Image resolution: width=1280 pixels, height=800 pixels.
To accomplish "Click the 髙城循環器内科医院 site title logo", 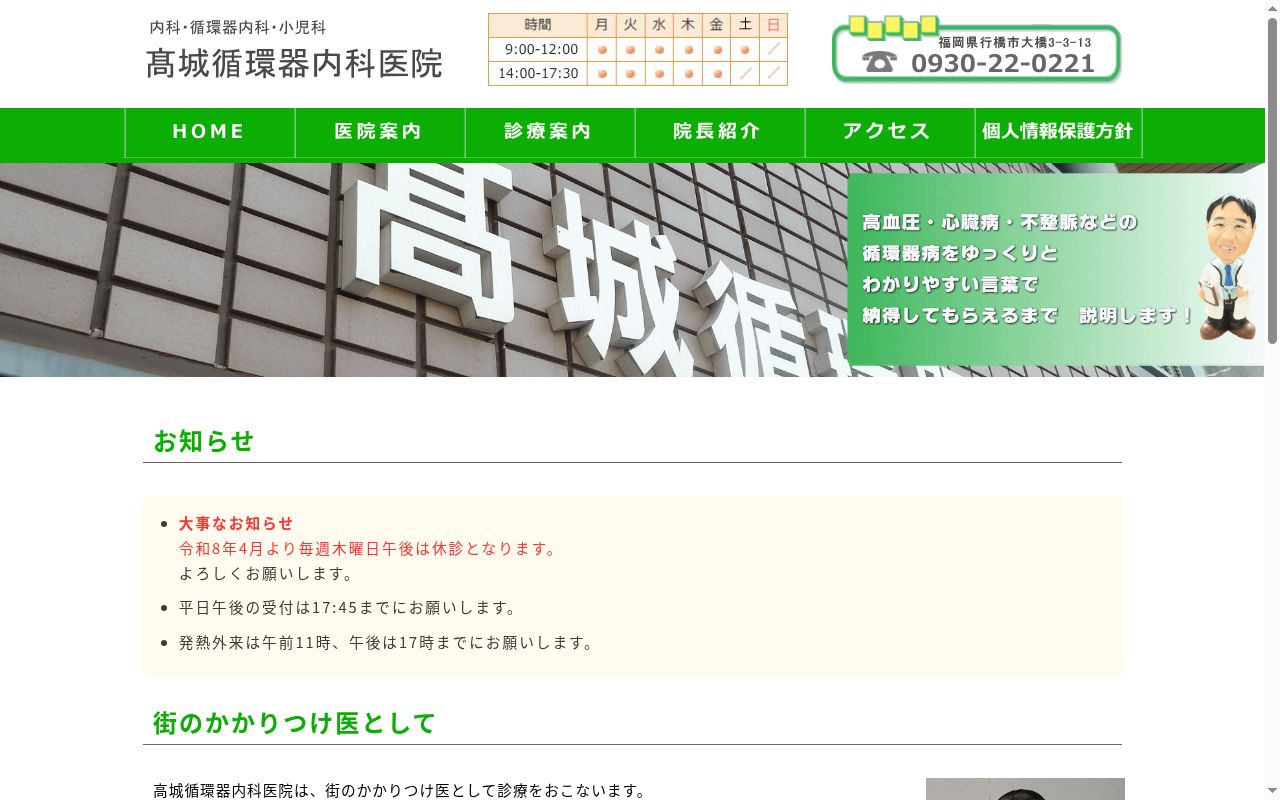I will pos(294,64).
